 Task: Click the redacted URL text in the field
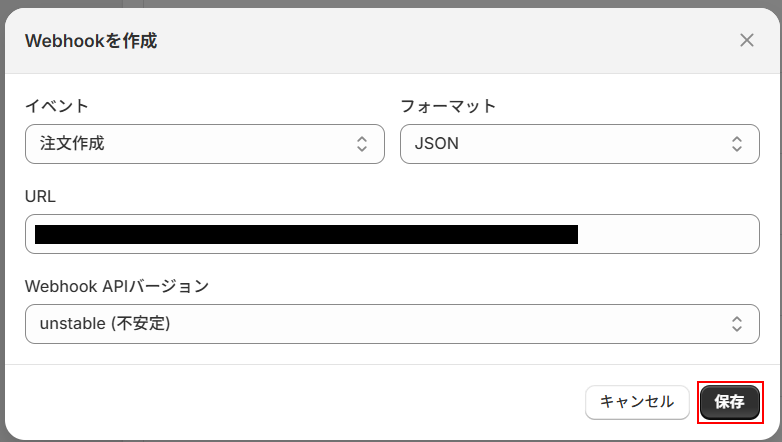pos(306,235)
